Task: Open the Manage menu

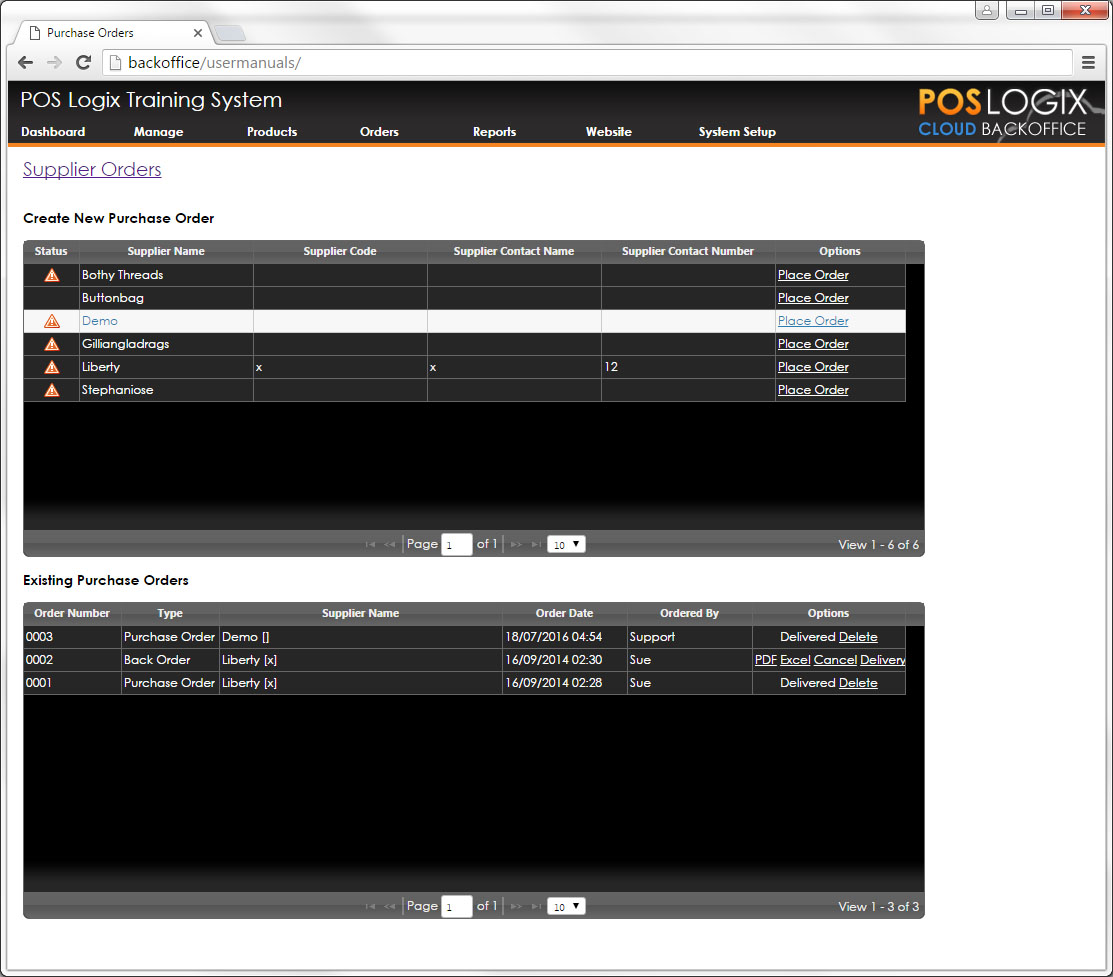Action: [x=158, y=132]
